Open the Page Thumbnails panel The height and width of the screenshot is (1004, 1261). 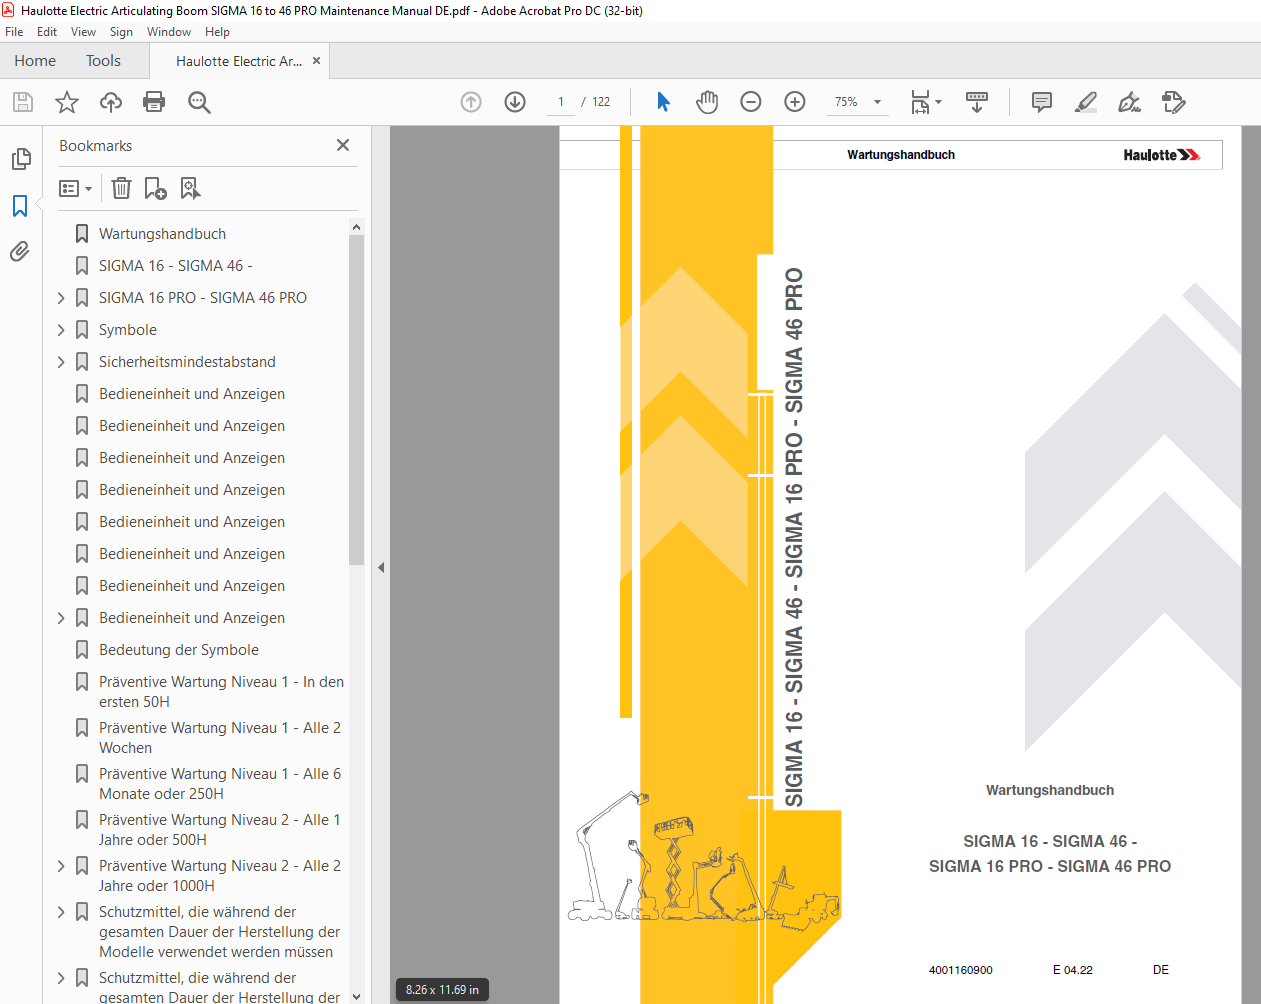click(21, 159)
